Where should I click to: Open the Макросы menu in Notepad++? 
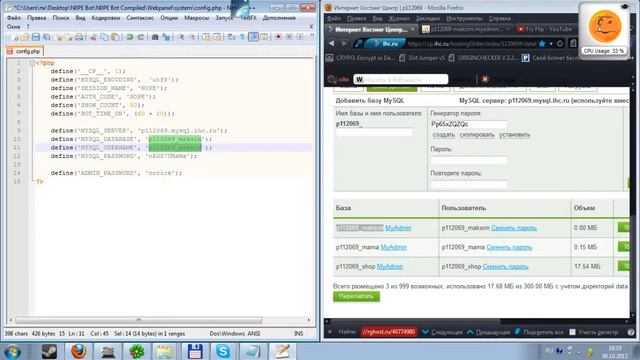pyautogui.click(x=196, y=18)
